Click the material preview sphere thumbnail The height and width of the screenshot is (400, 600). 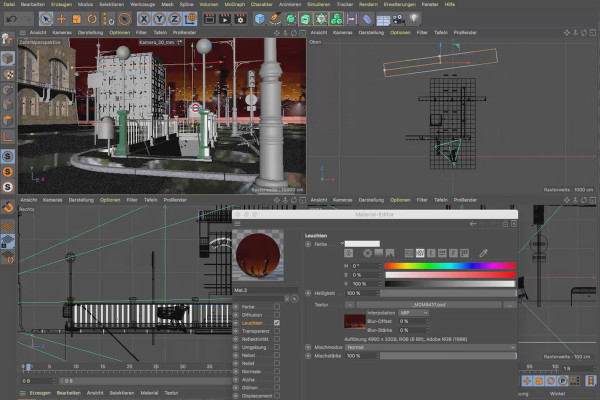(258, 255)
